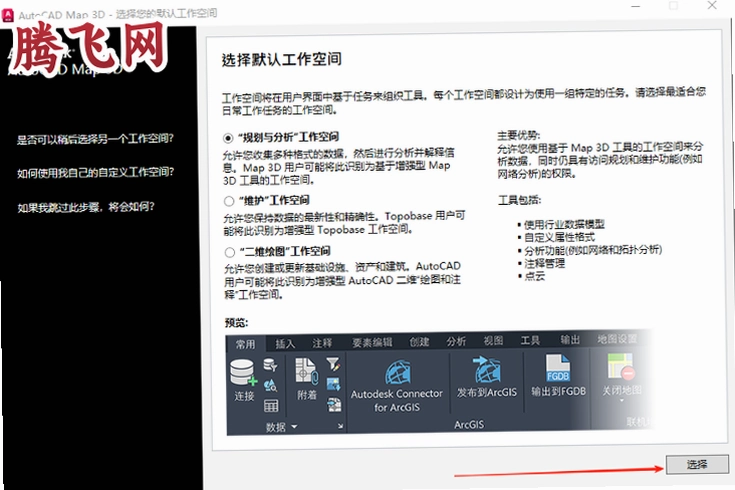This screenshot has height=490, width=735.
Task: Click the 连接 (Connect) database icon in preview
Action: 244,373
